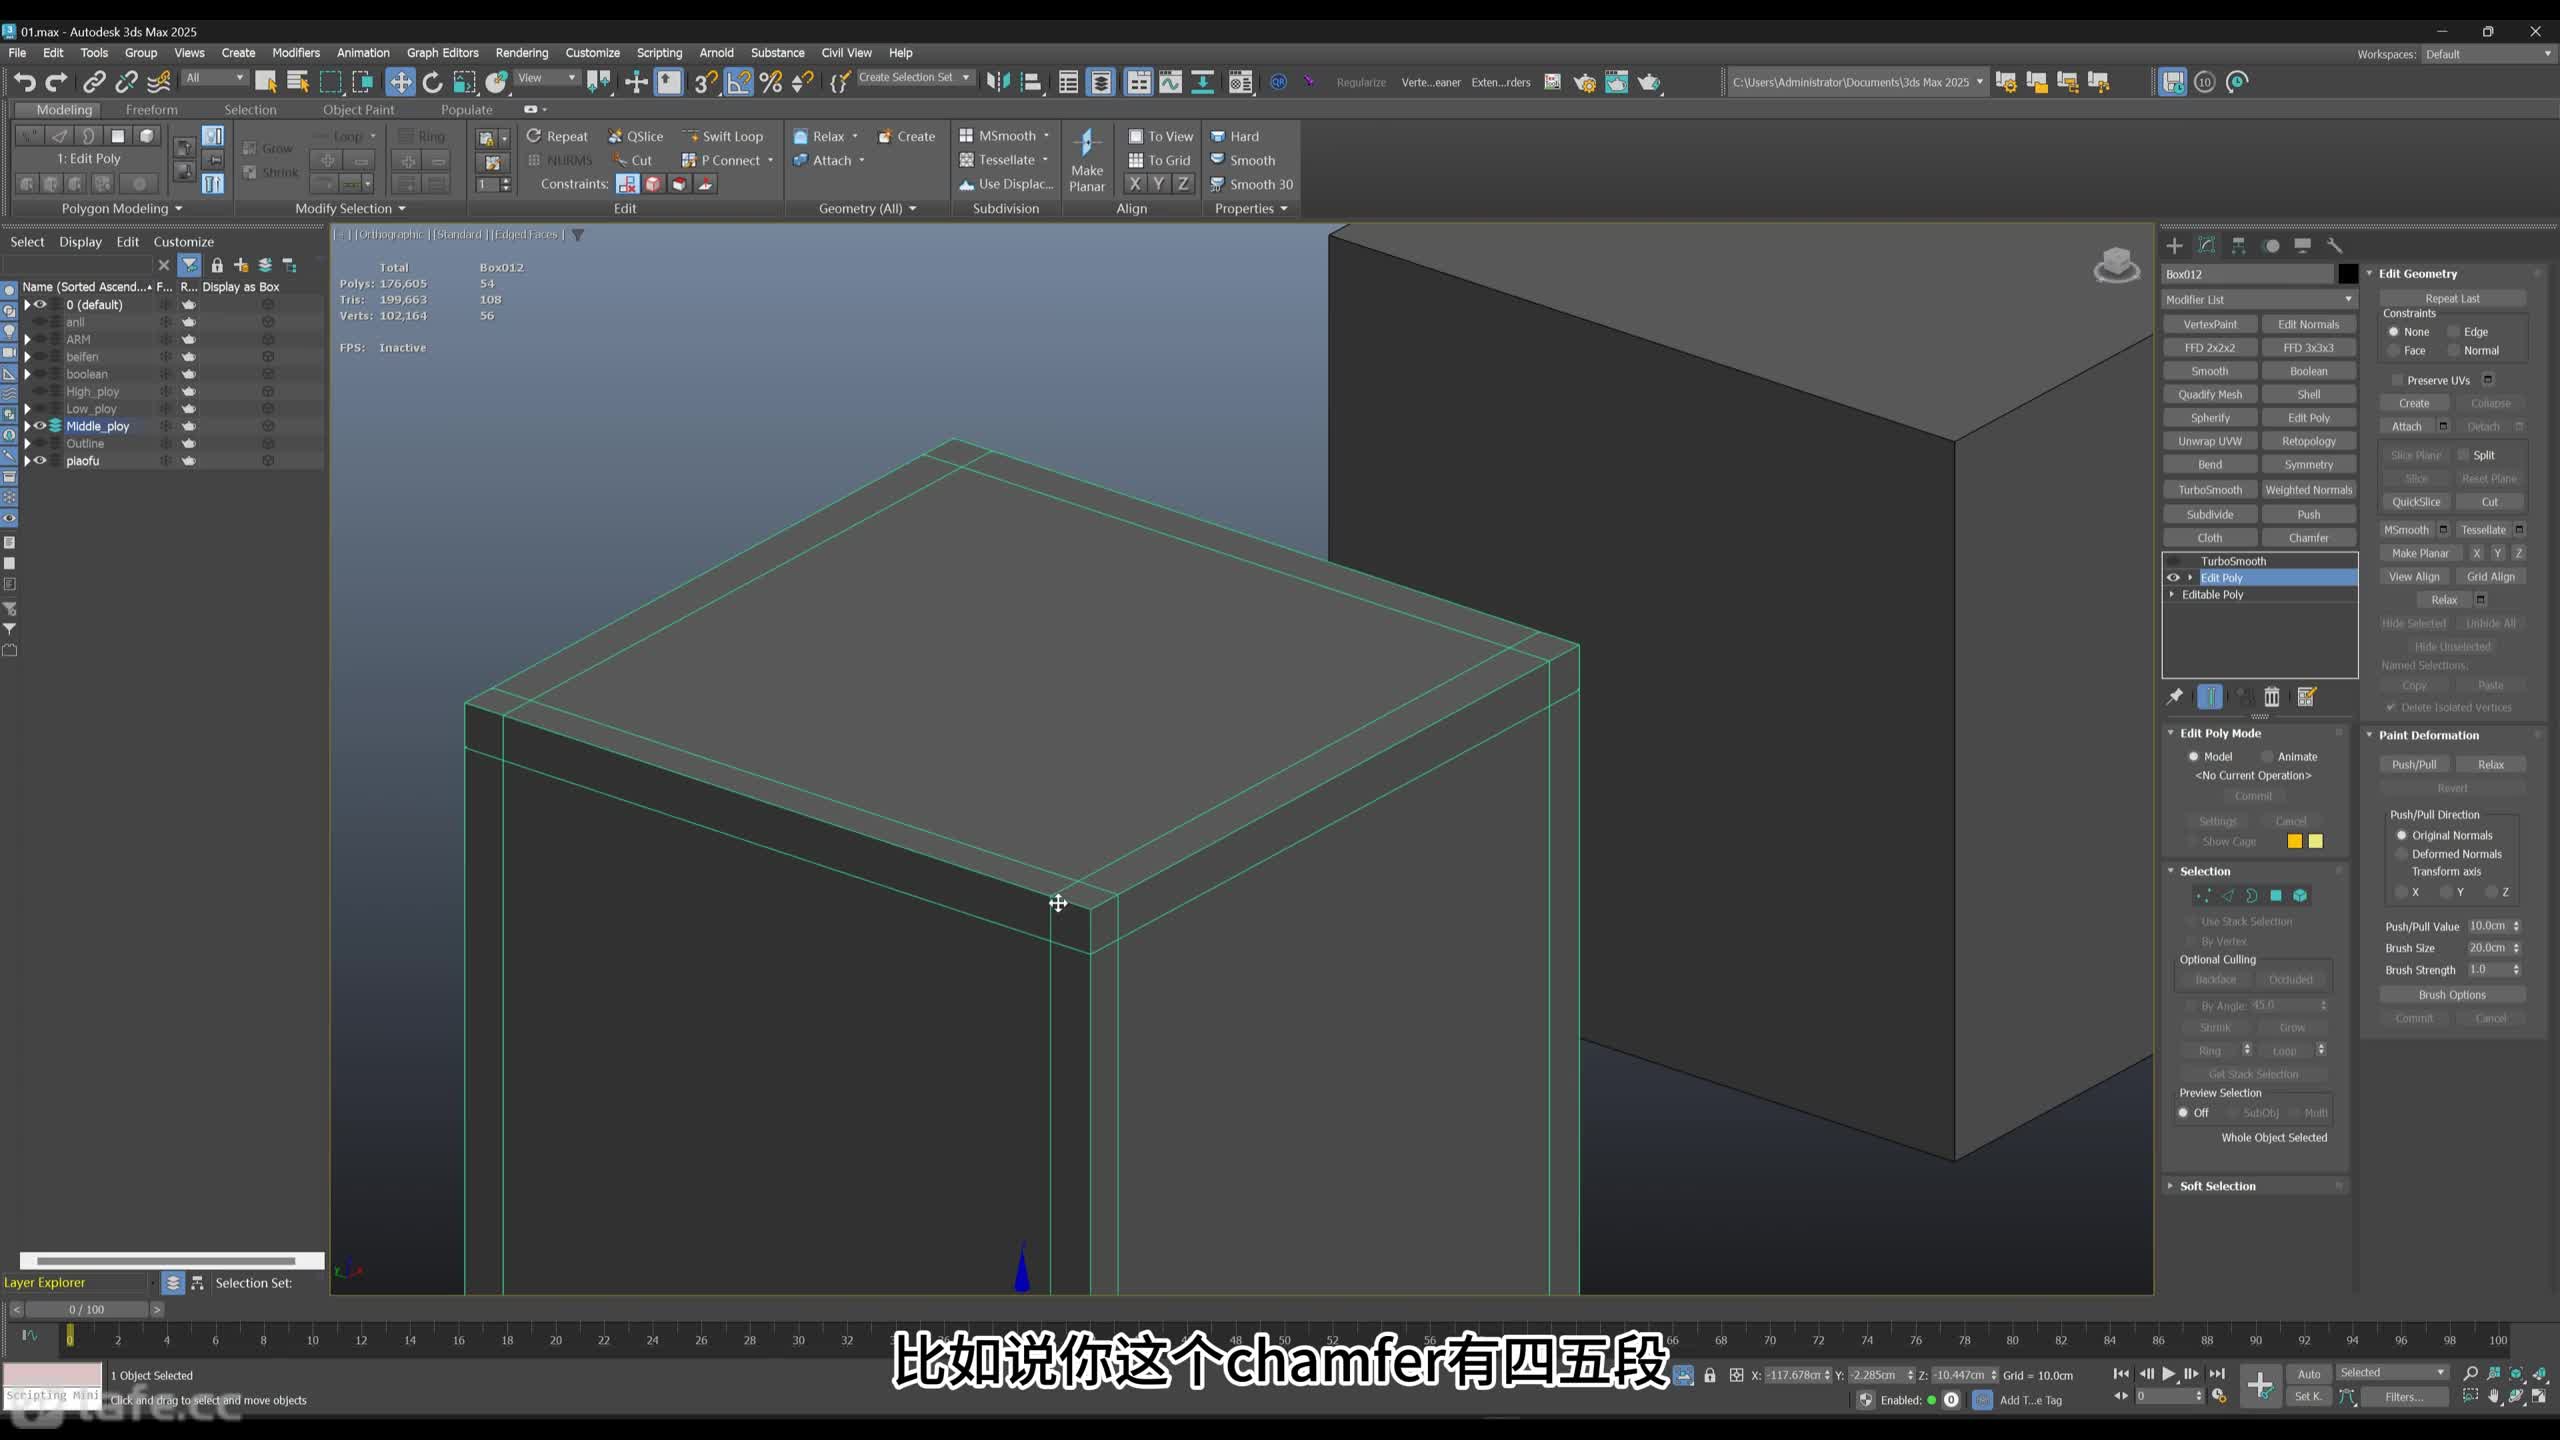Click Selection Lock toggle in status bar
The height and width of the screenshot is (1440, 2560).
click(x=1710, y=1376)
